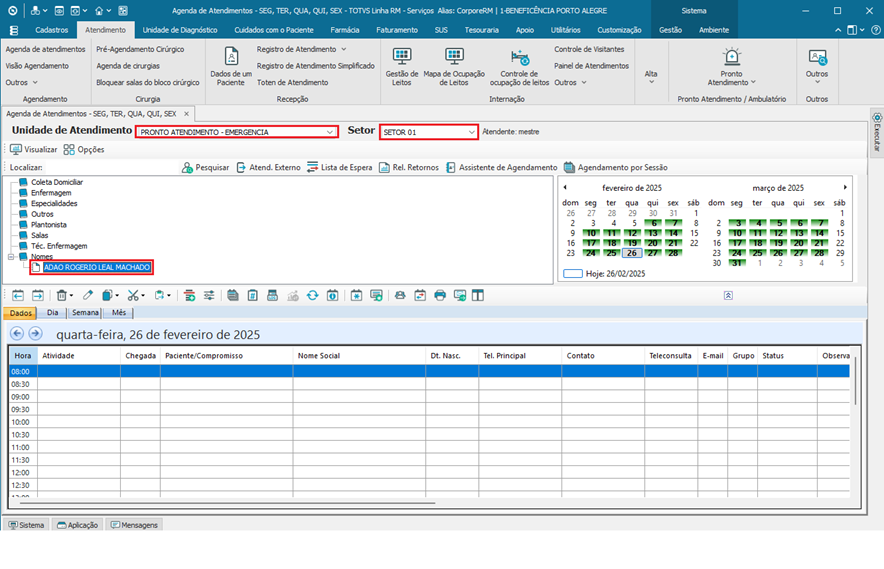Screen dimensions: 884x569
Task: Click the pencil edit icon in toolbar
Action: click(x=88, y=295)
